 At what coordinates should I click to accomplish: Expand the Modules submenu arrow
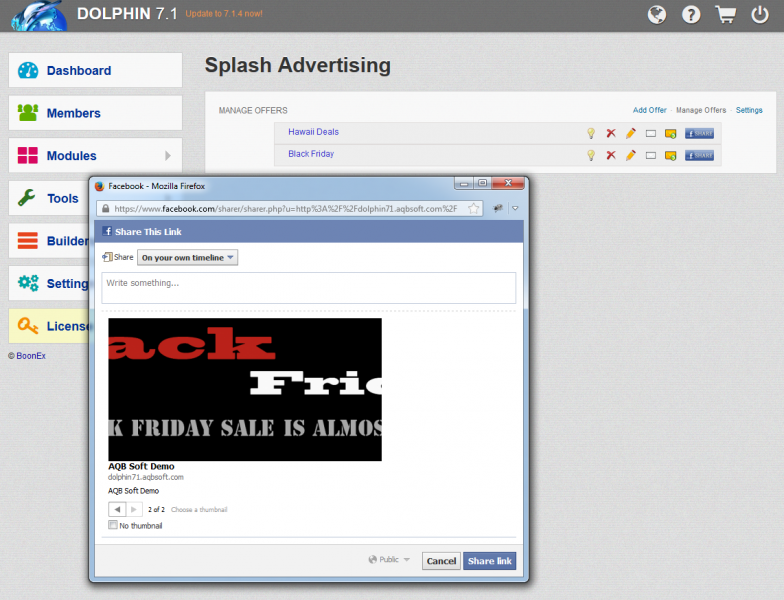[x=168, y=156]
